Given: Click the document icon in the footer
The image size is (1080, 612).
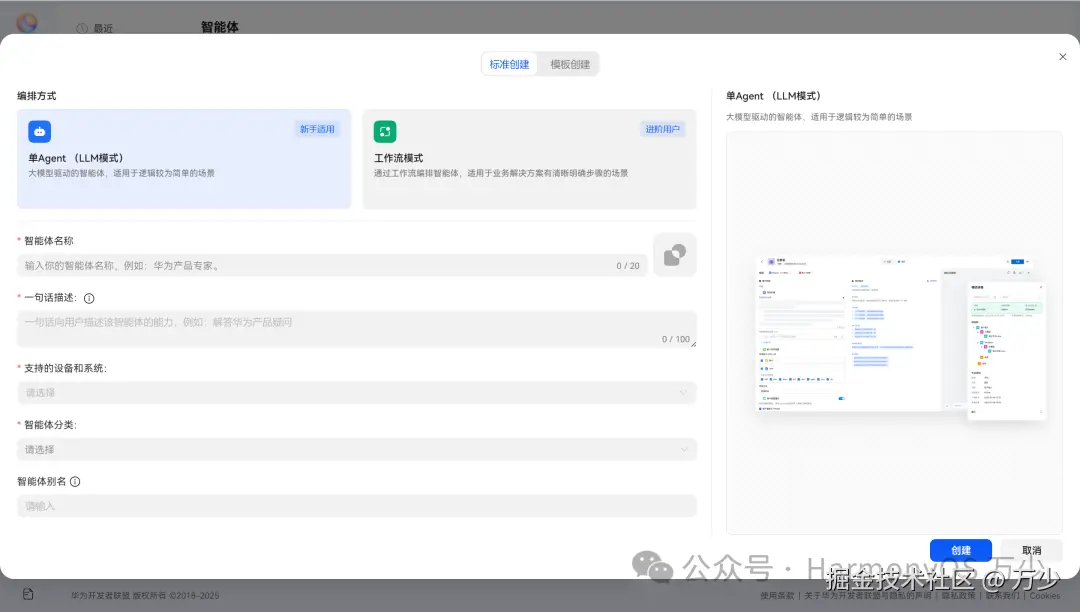Looking at the screenshot, I should click(28, 594).
